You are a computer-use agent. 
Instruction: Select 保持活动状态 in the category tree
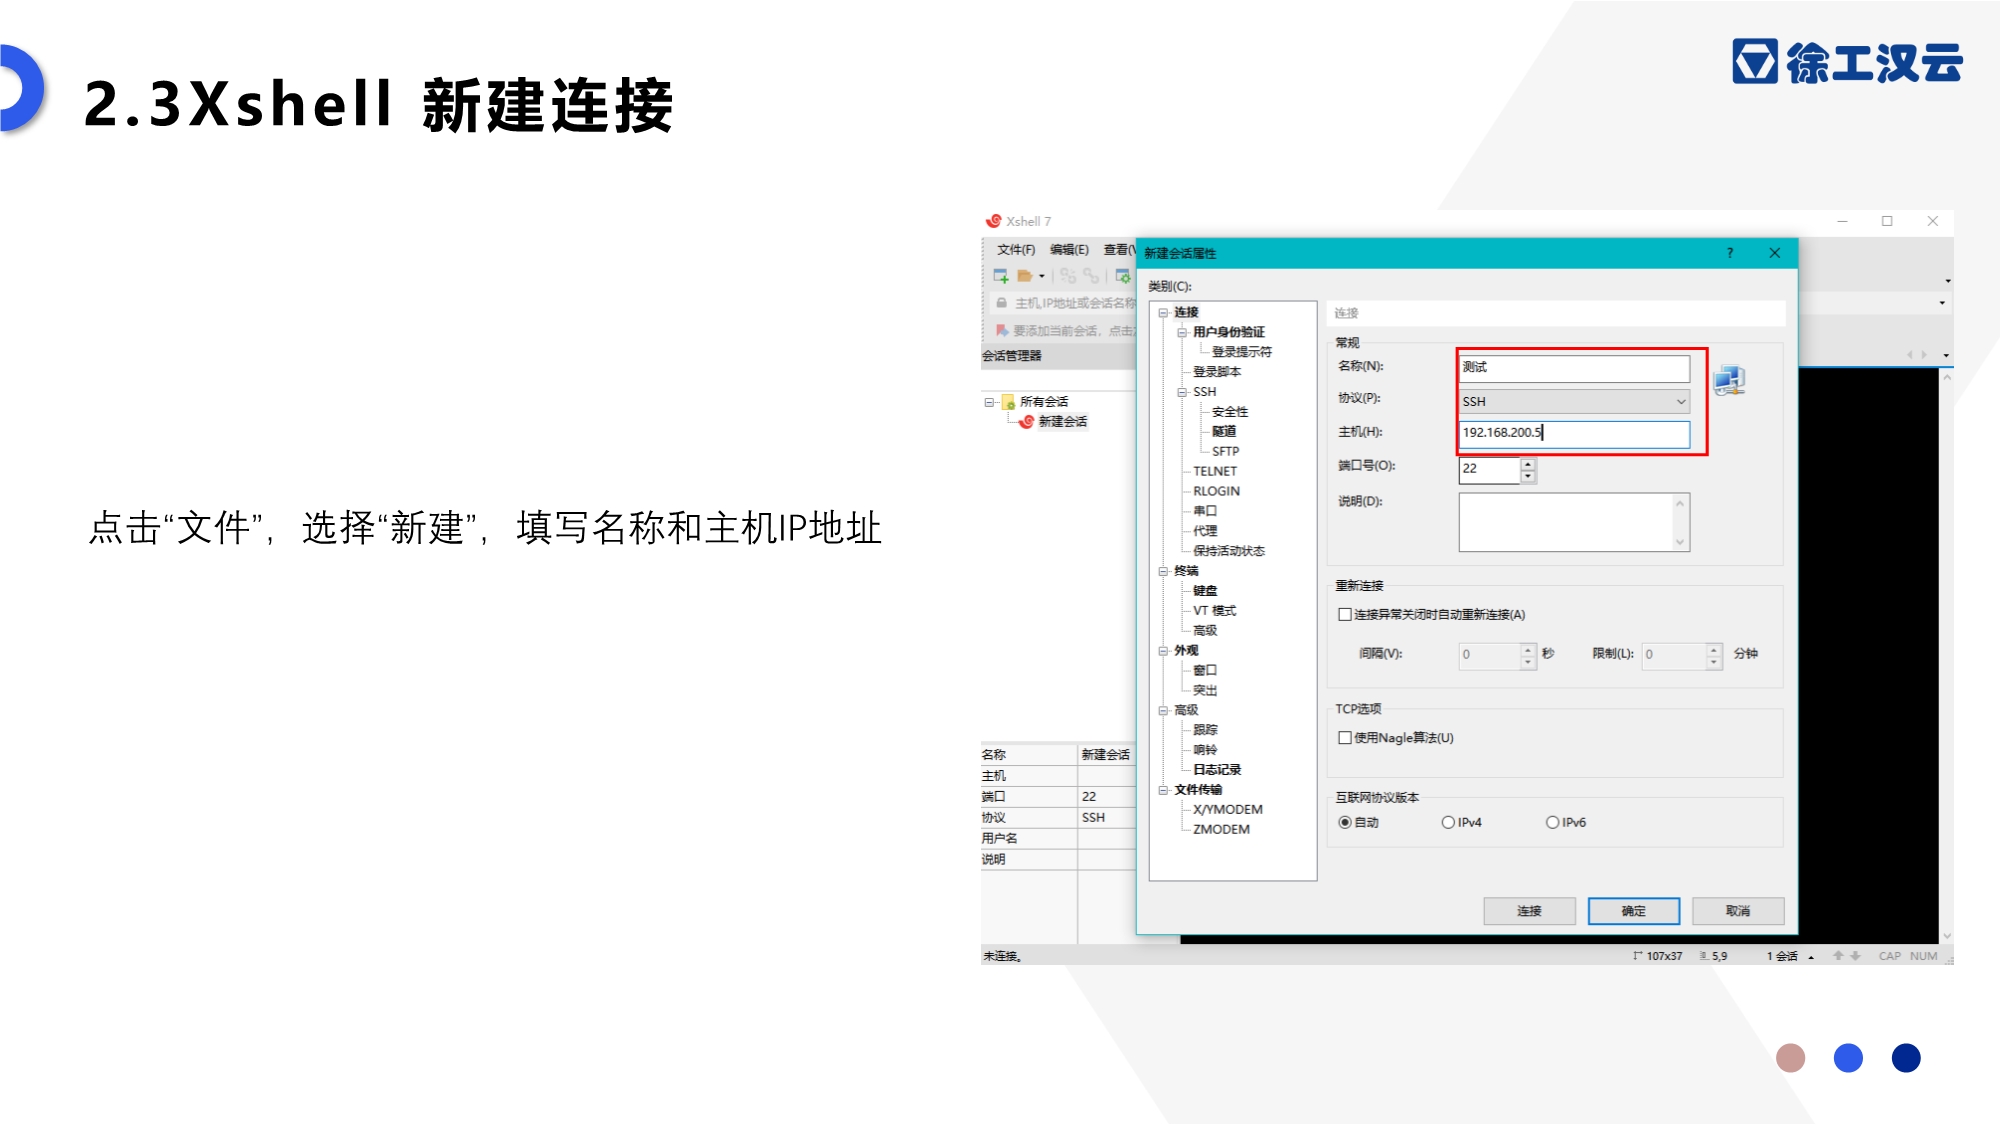pos(1229,551)
